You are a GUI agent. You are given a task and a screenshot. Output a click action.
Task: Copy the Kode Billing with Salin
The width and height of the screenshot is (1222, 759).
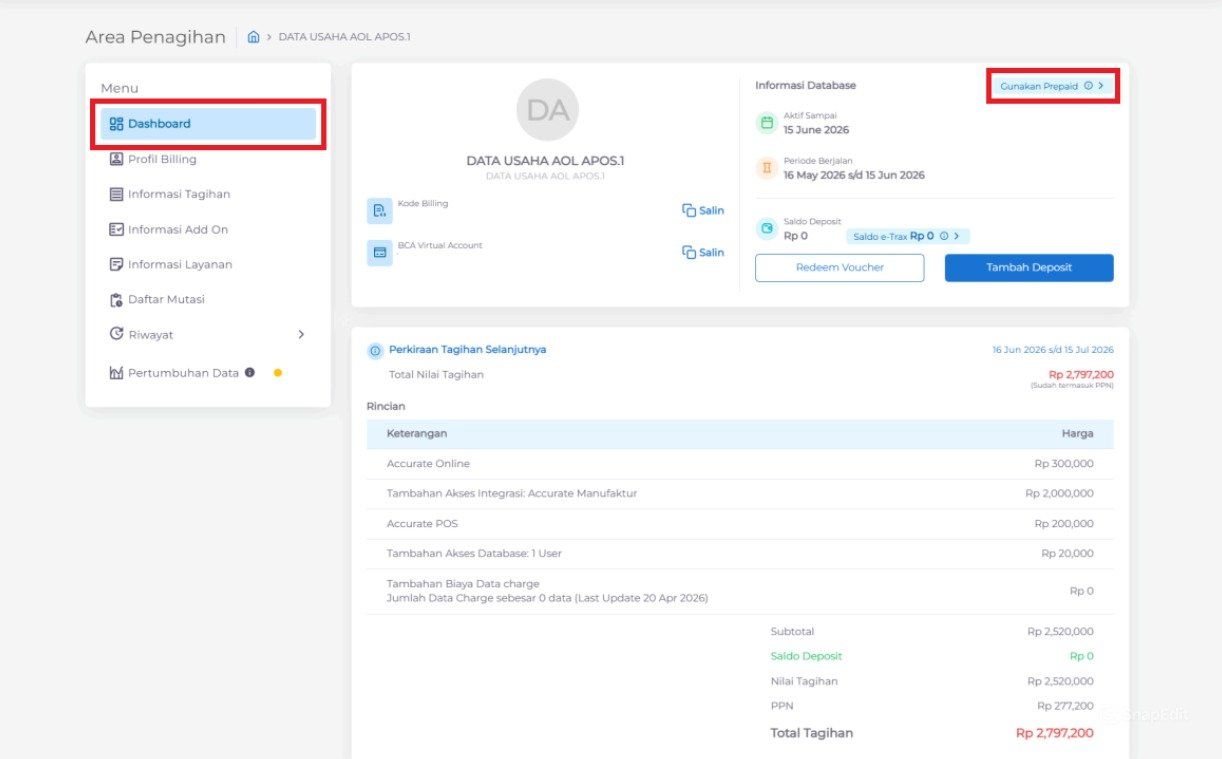[703, 211]
